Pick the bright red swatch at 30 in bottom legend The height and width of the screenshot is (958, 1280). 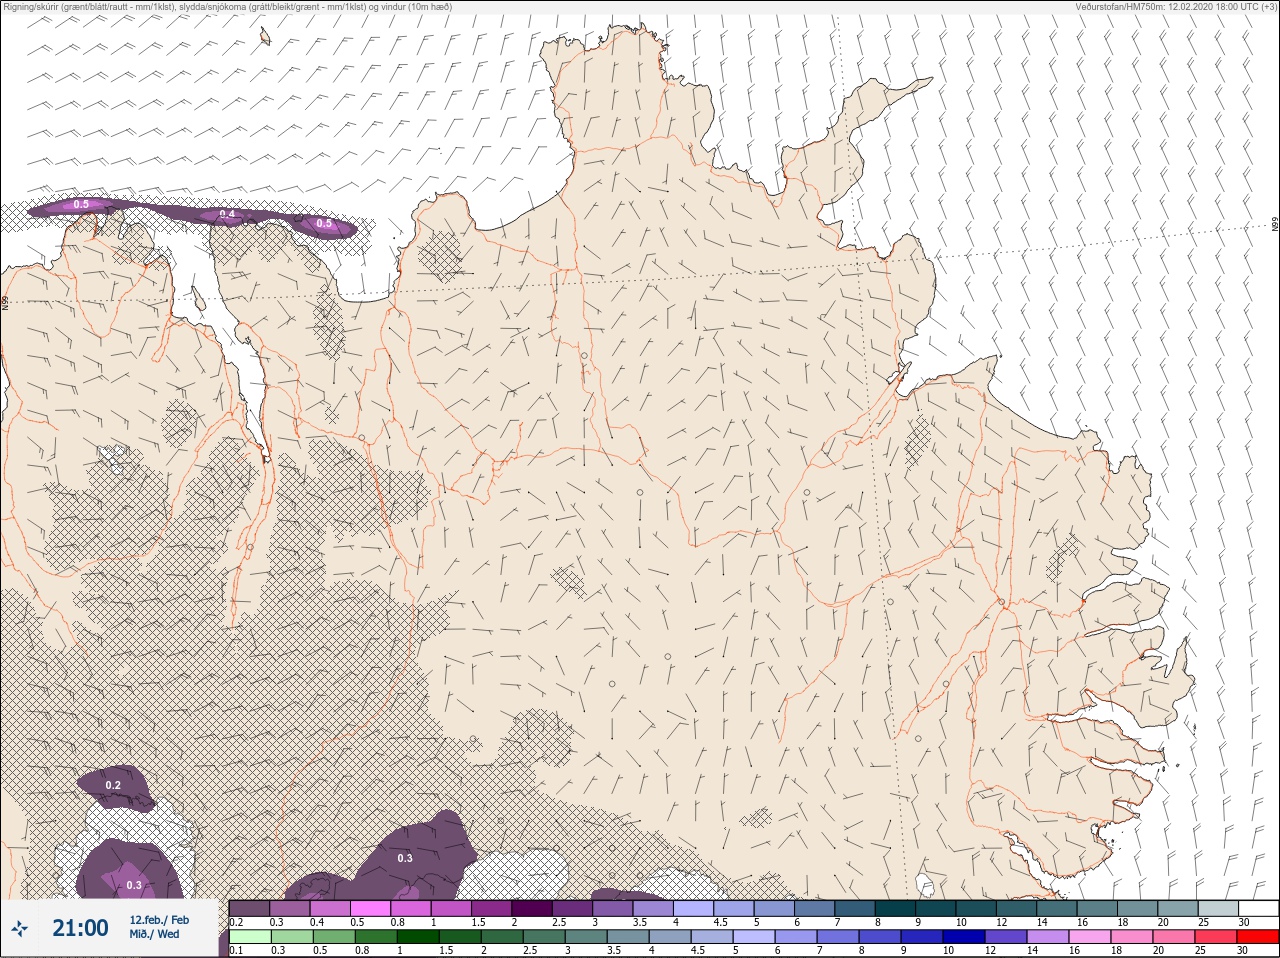tap(1258, 938)
